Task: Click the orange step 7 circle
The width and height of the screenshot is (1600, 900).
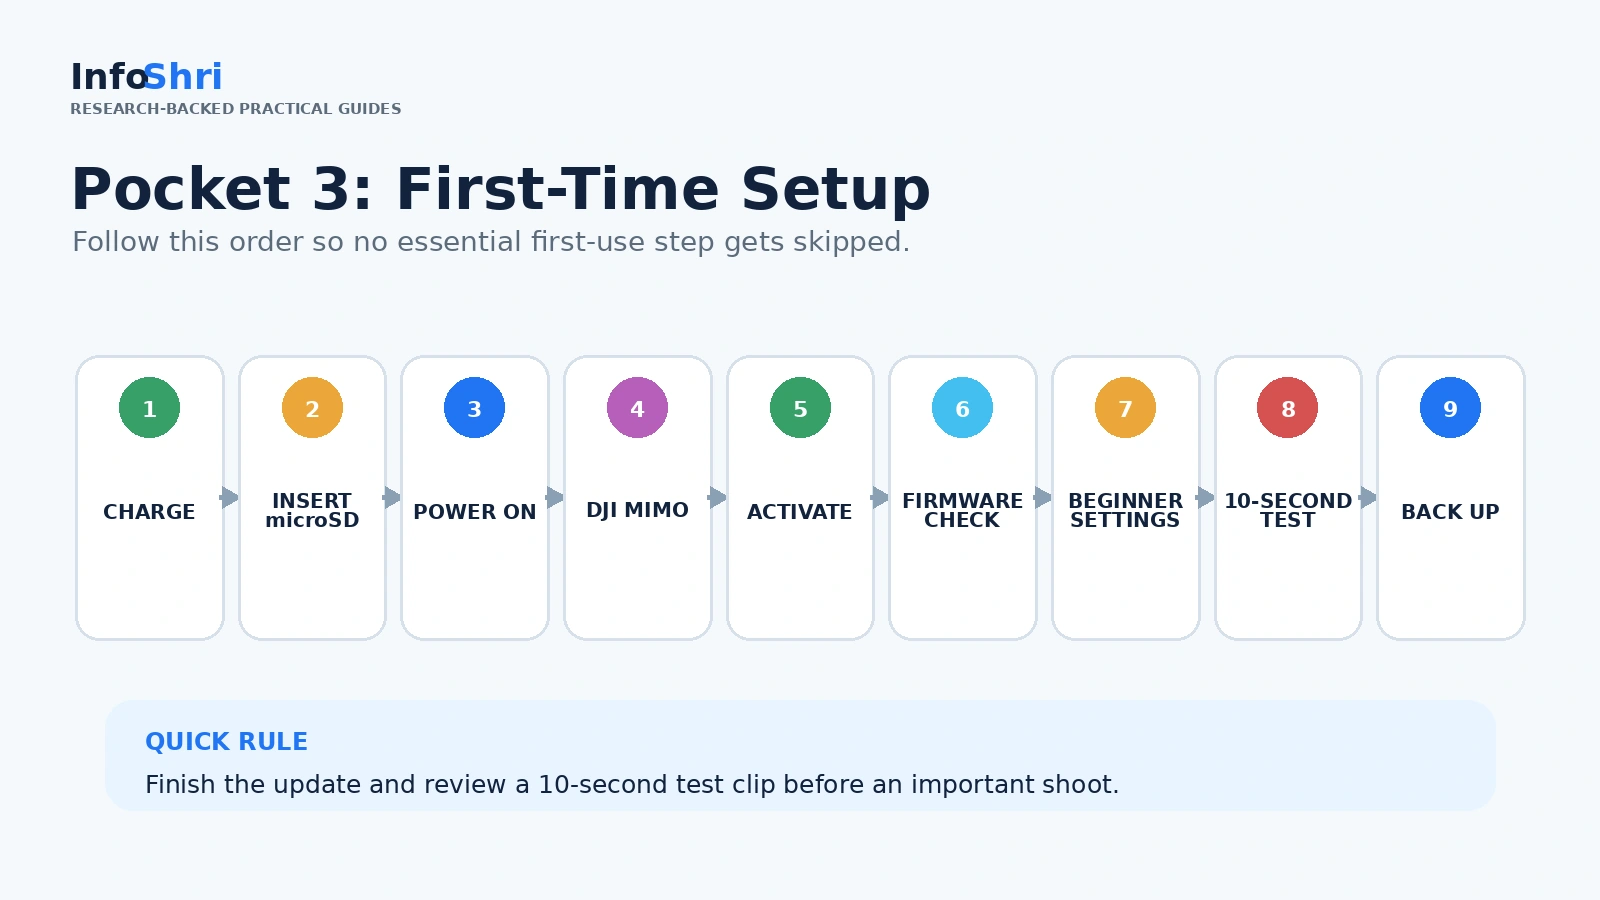Action: click(1125, 407)
